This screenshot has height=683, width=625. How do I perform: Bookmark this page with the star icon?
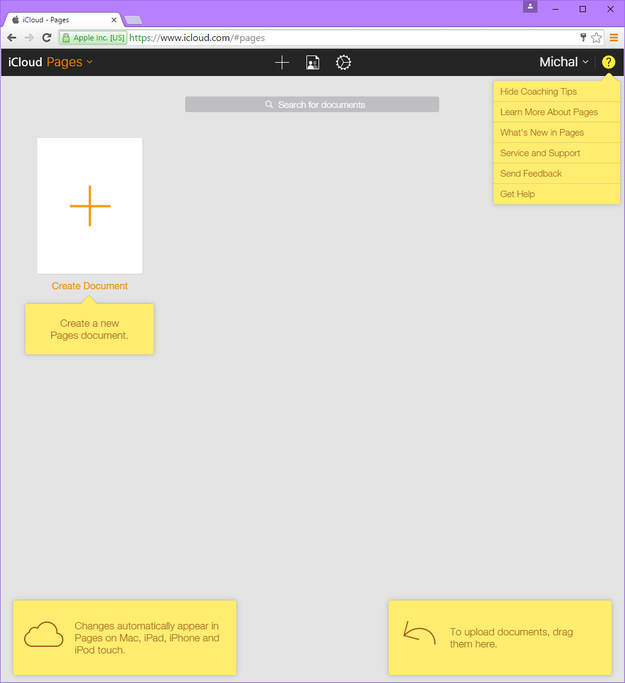point(596,38)
